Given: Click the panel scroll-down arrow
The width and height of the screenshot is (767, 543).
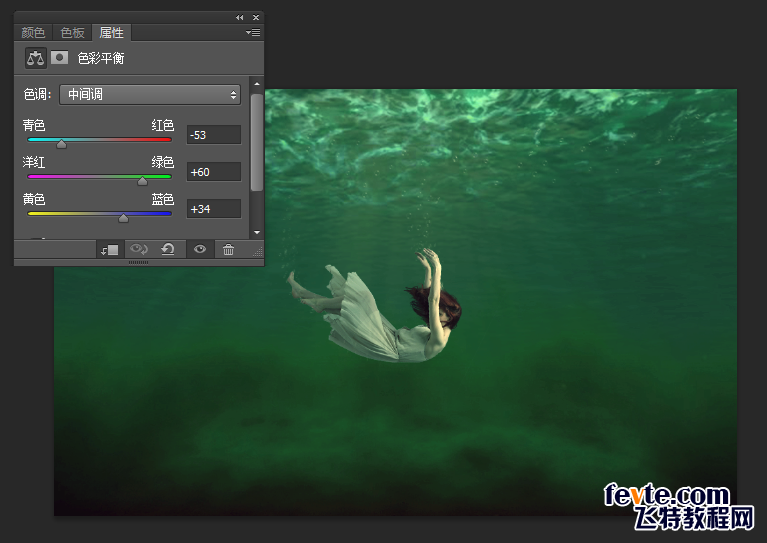Looking at the screenshot, I should coord(257,232).
